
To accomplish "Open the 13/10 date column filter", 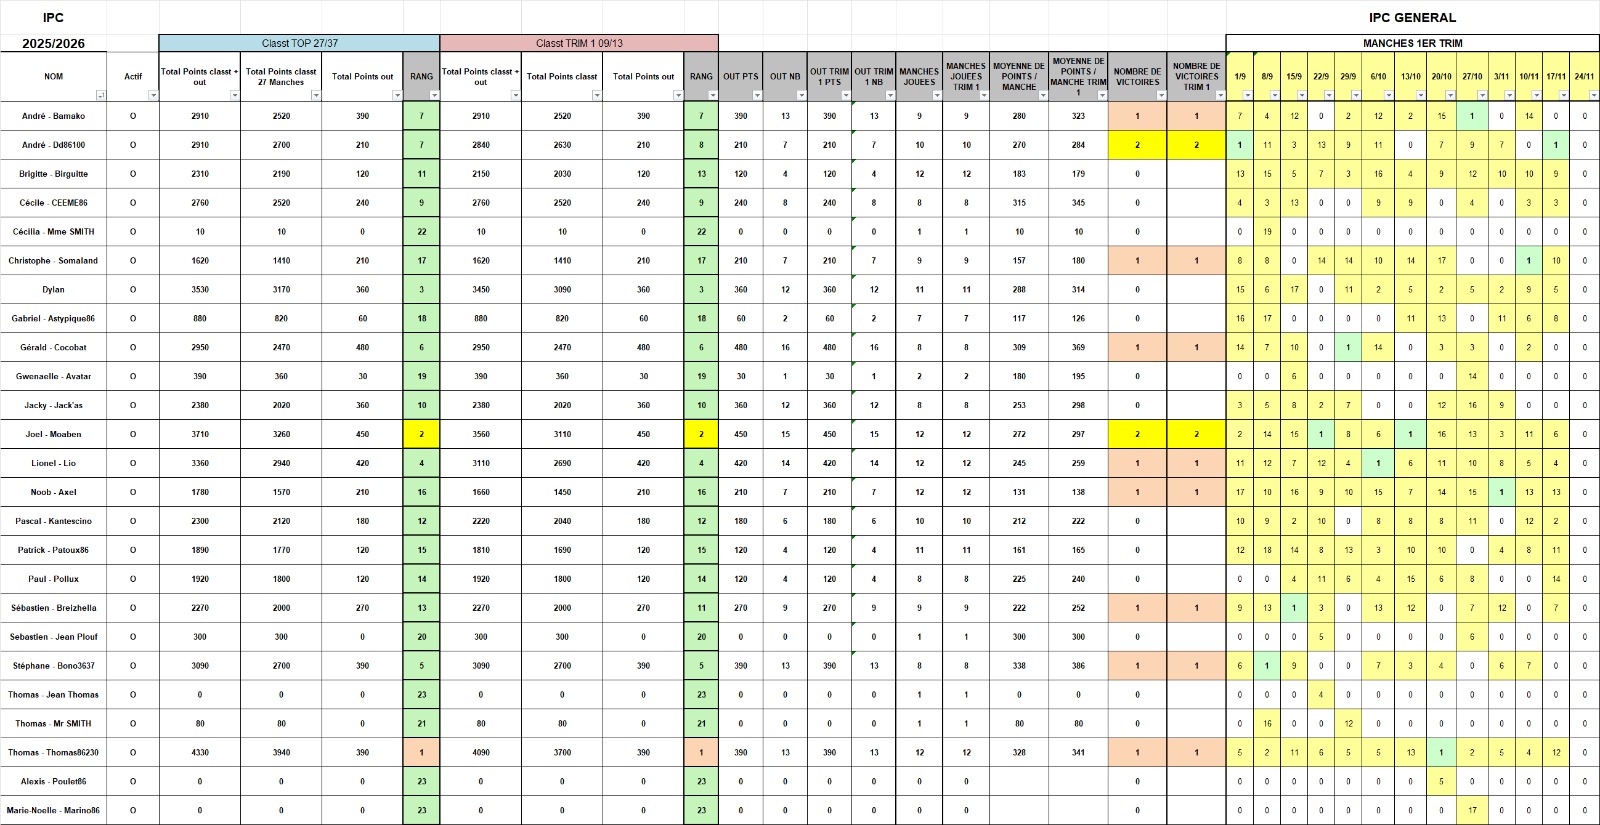I will click(x=1420, y=95).
